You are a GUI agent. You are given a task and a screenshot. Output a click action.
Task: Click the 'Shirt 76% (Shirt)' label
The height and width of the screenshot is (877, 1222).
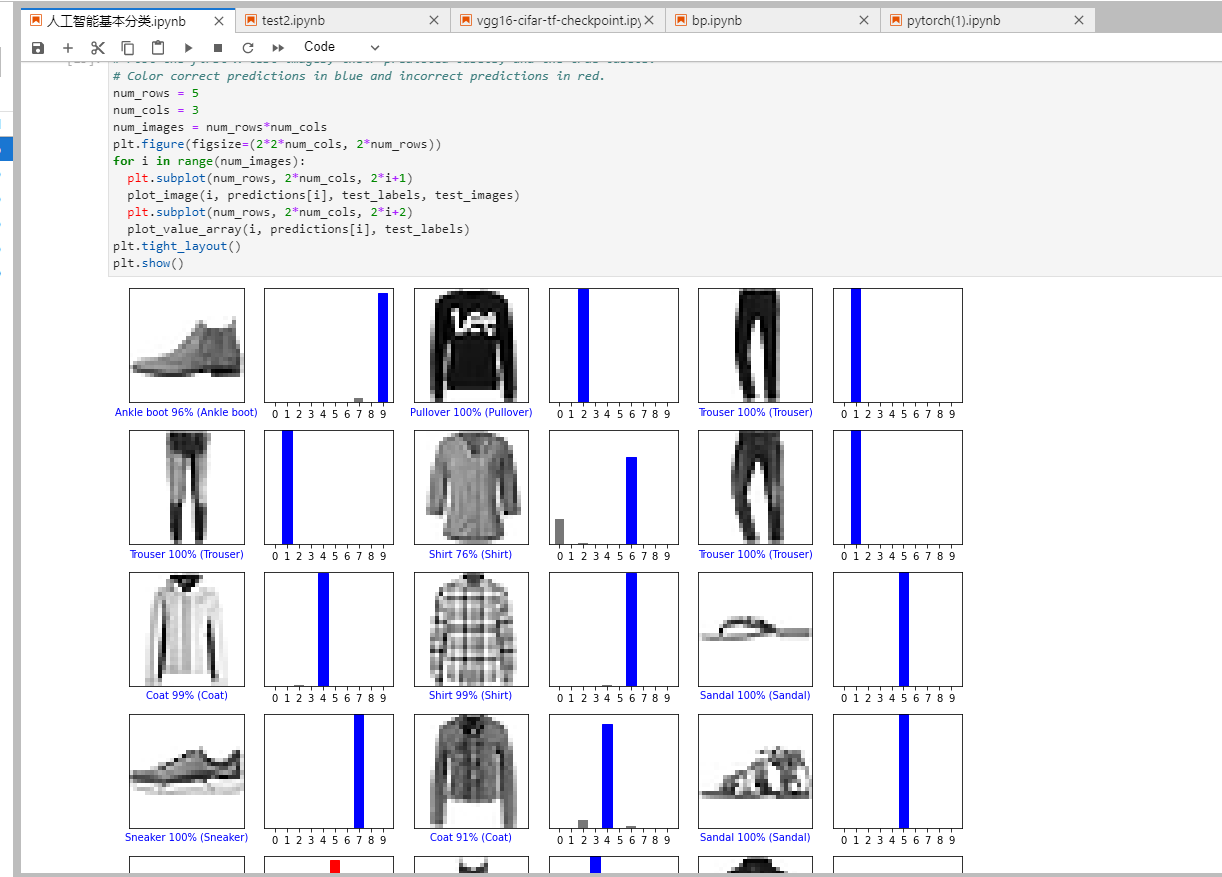tap(470, 555)
